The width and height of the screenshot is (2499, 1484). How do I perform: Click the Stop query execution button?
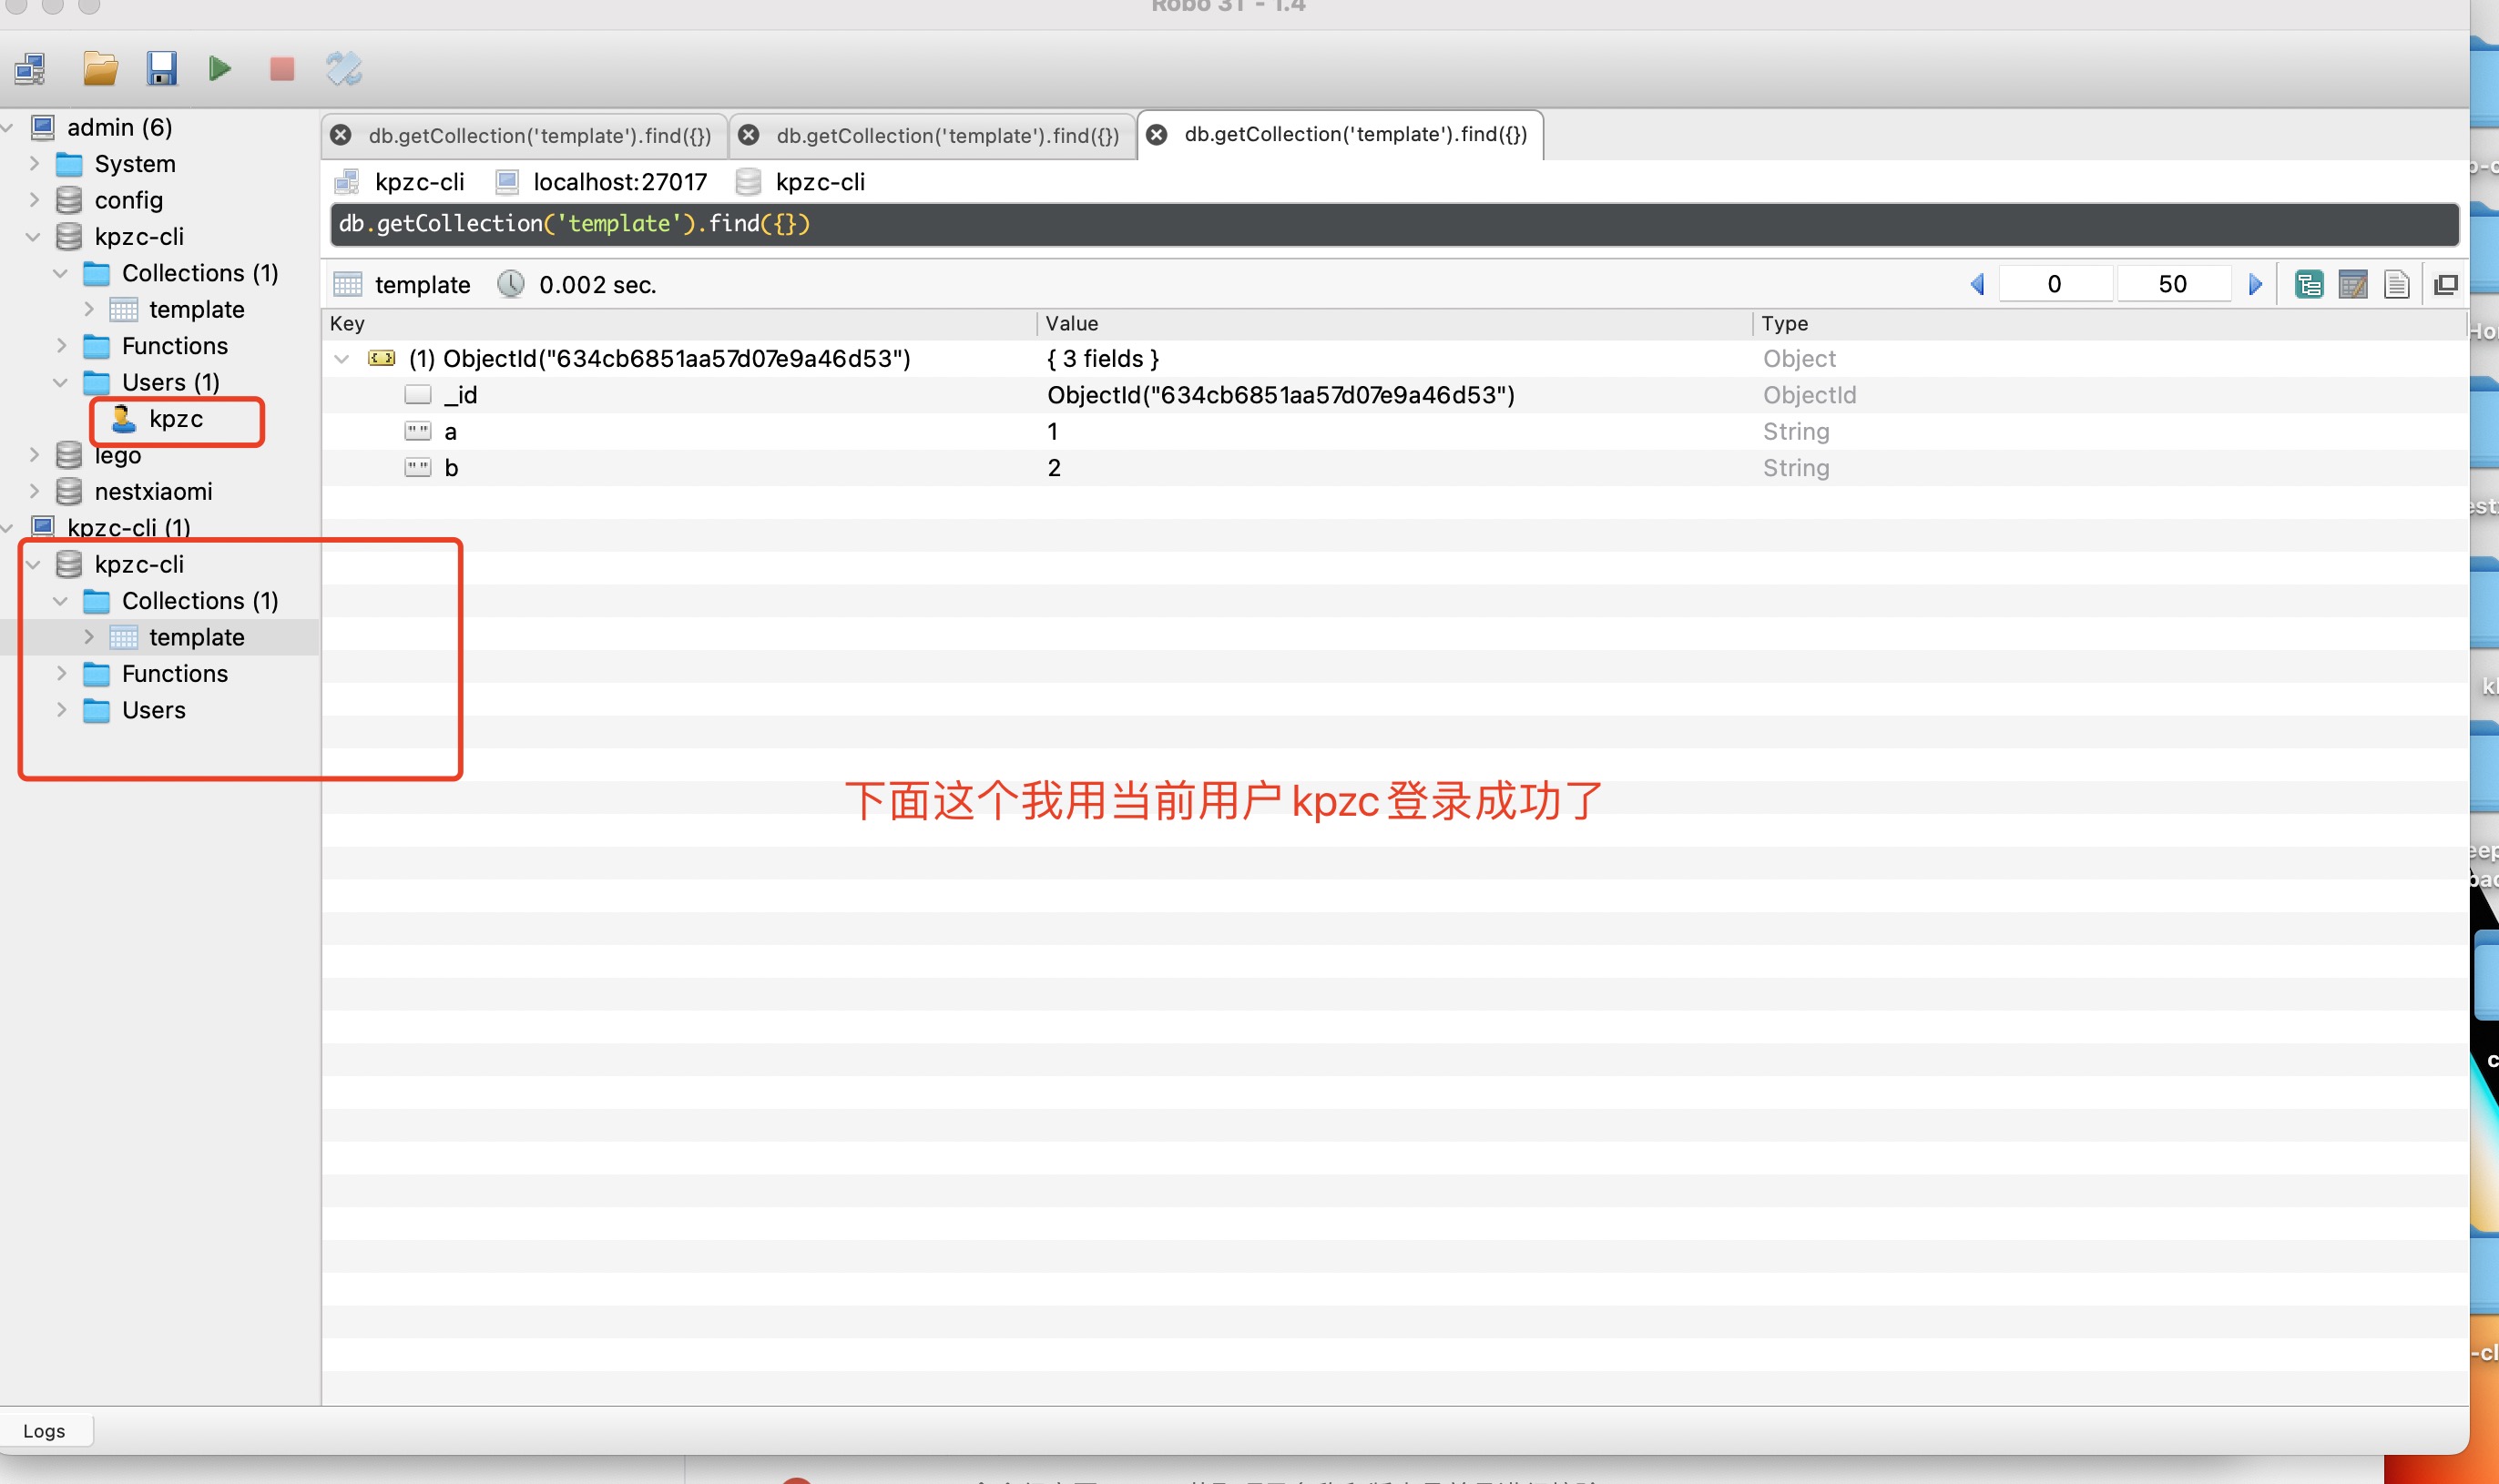coord(281,69)
